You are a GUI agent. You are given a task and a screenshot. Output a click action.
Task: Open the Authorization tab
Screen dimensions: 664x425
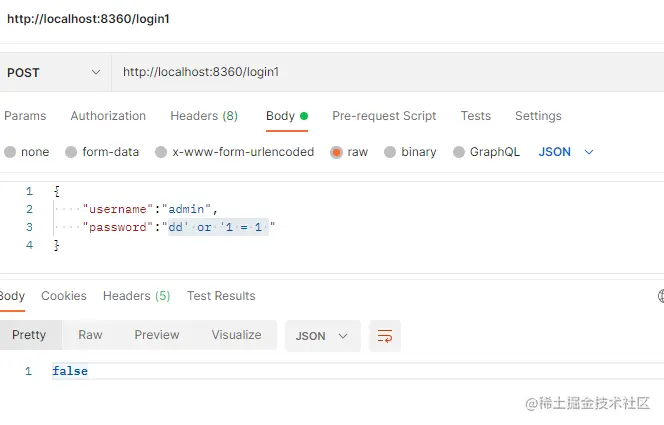[x=108, y=116]
